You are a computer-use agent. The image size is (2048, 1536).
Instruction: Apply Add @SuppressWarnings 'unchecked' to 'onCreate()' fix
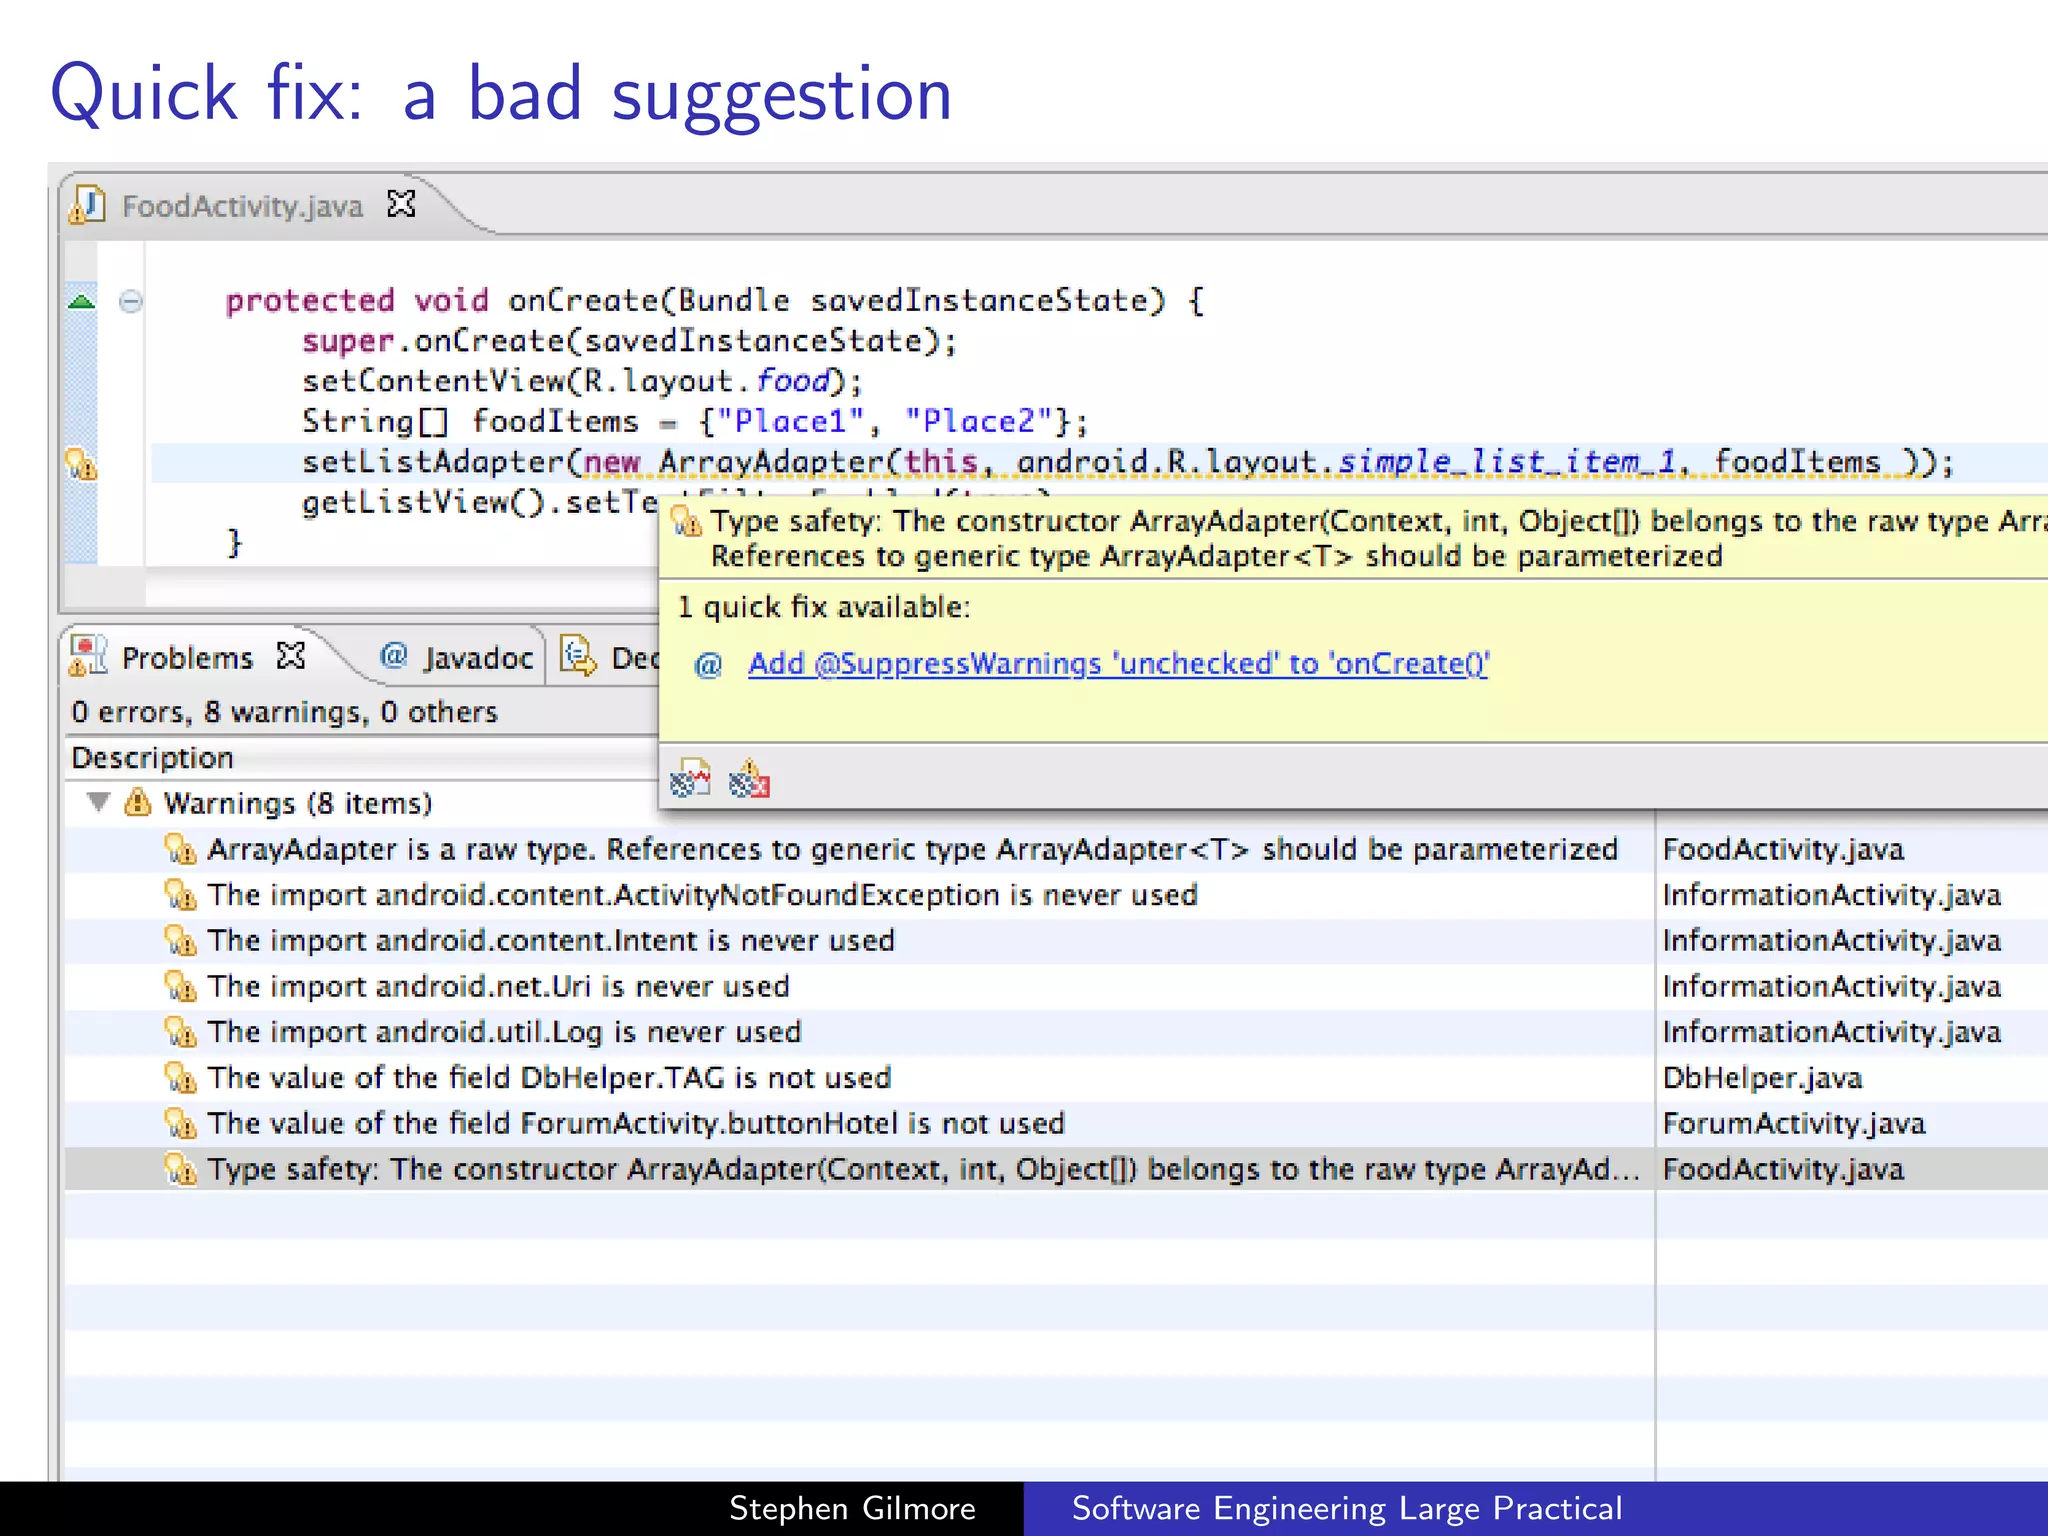[x=1118, y=664]
